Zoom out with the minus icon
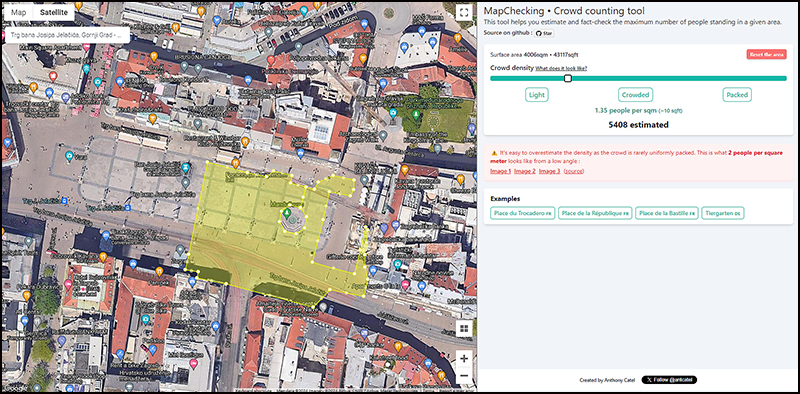 (464, 376)
